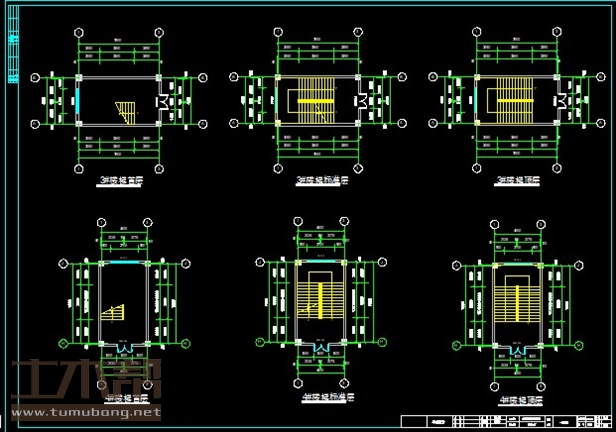Screen dimensions: 616x432
Task: Select the title text beneath top-middle plan
Action: tap(319, 183)
